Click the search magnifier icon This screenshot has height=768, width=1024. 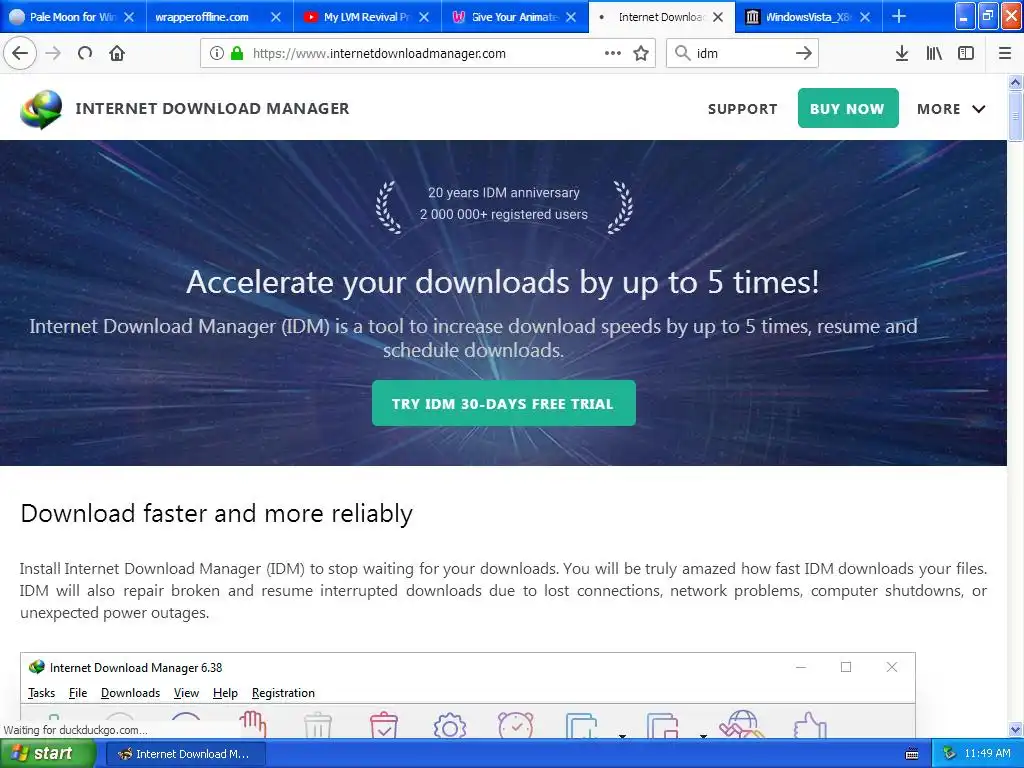pos(682,53)
